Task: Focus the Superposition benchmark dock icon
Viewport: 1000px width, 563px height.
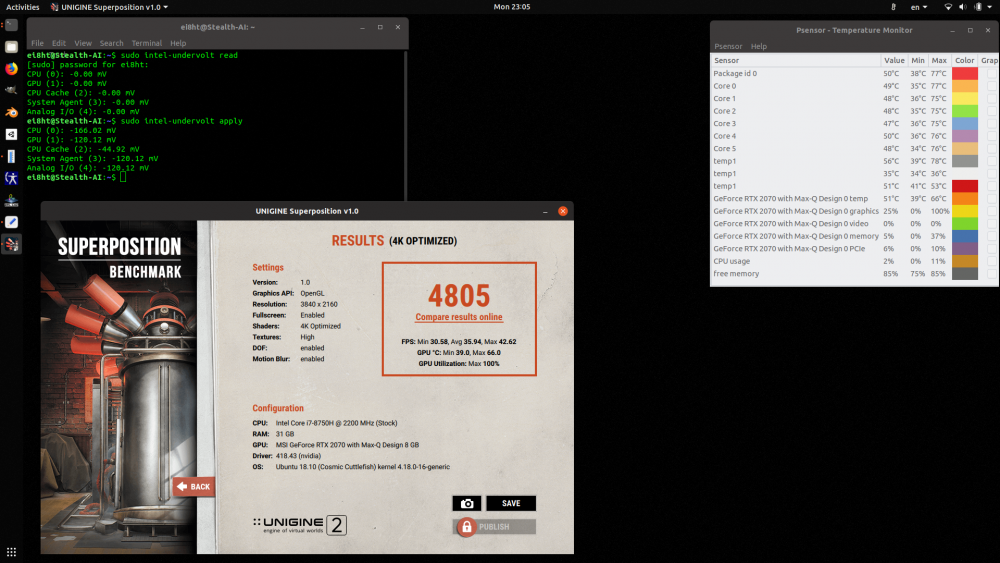Action: point(11,244)
